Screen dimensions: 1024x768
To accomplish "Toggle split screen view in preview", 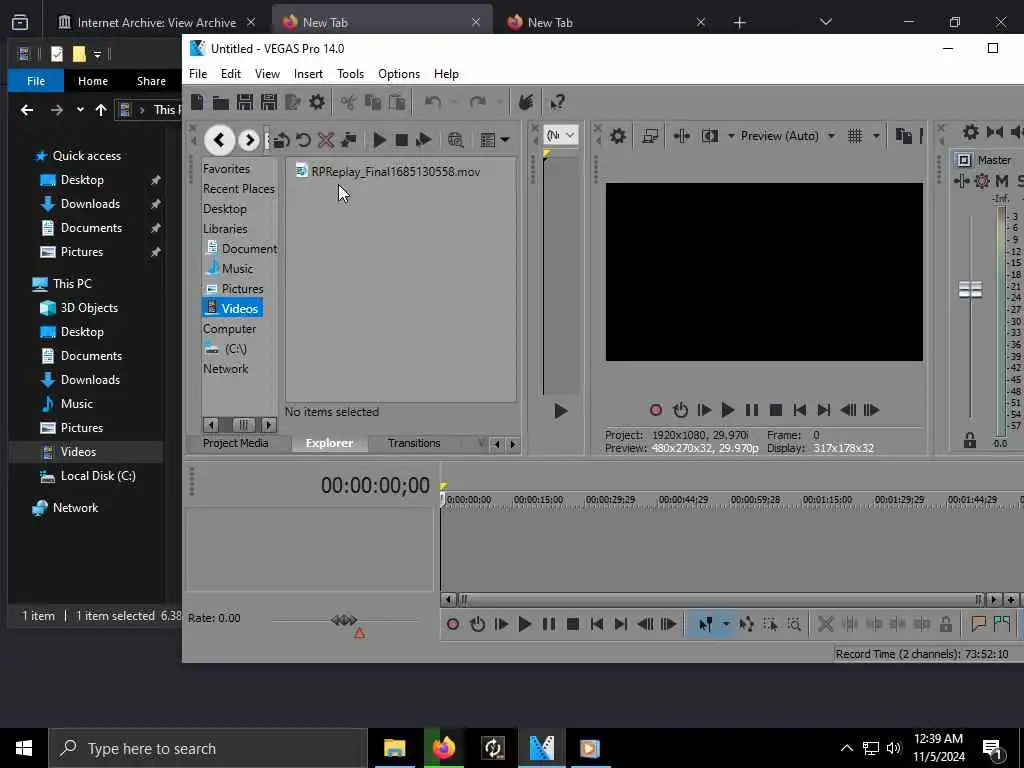I will [x=710, y=136].
